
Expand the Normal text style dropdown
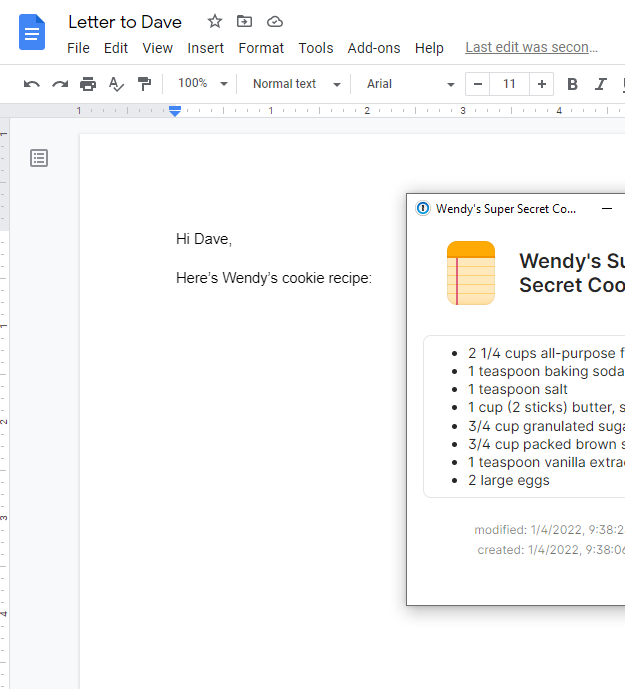click(x=295, y=84)
